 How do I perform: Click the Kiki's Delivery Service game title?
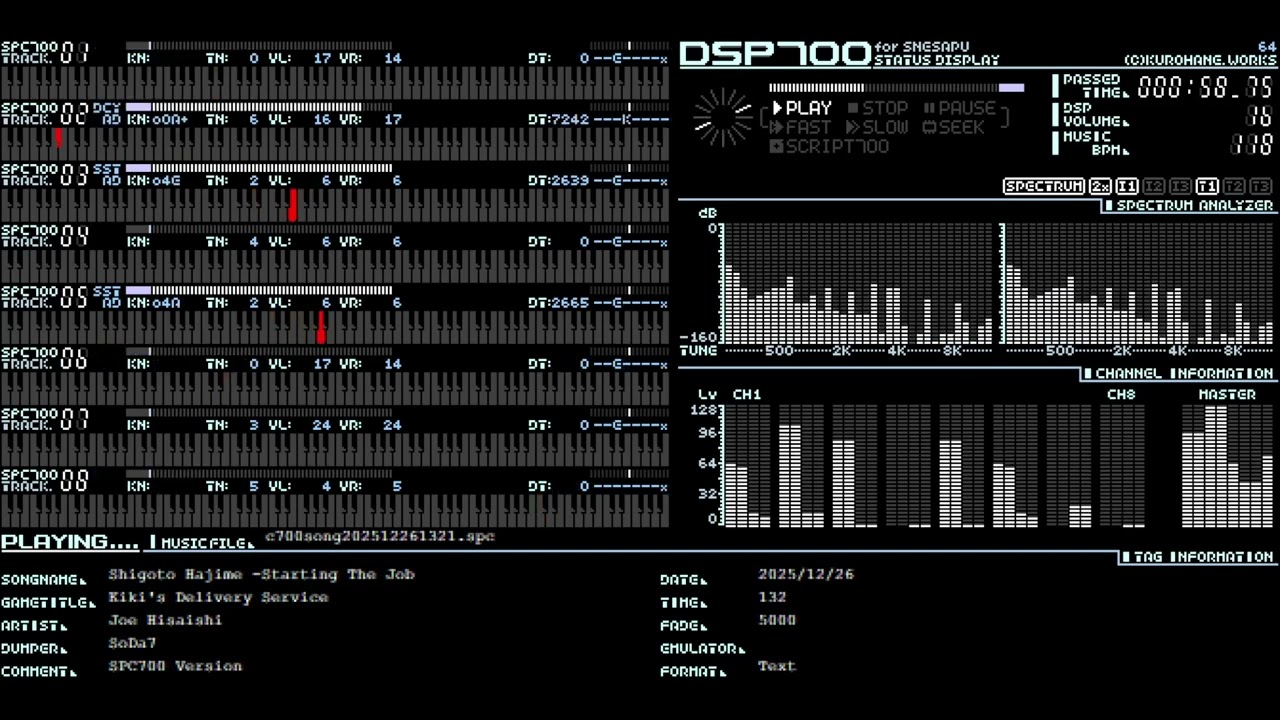[x=218, y=597]
